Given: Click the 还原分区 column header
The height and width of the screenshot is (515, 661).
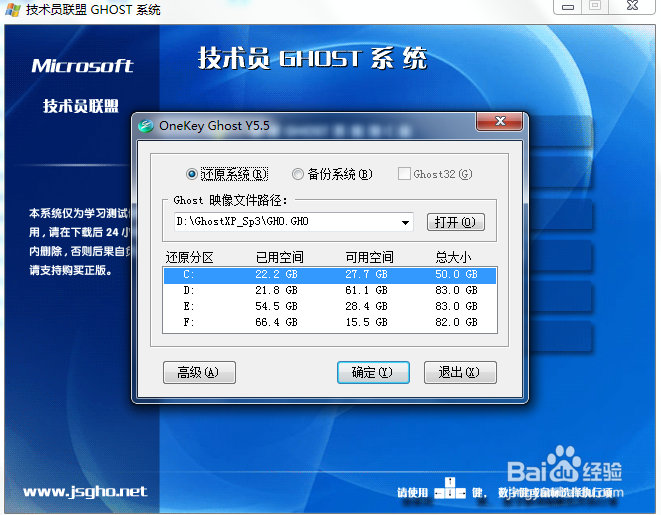Looking at the screenshot, I should [189, 257].
